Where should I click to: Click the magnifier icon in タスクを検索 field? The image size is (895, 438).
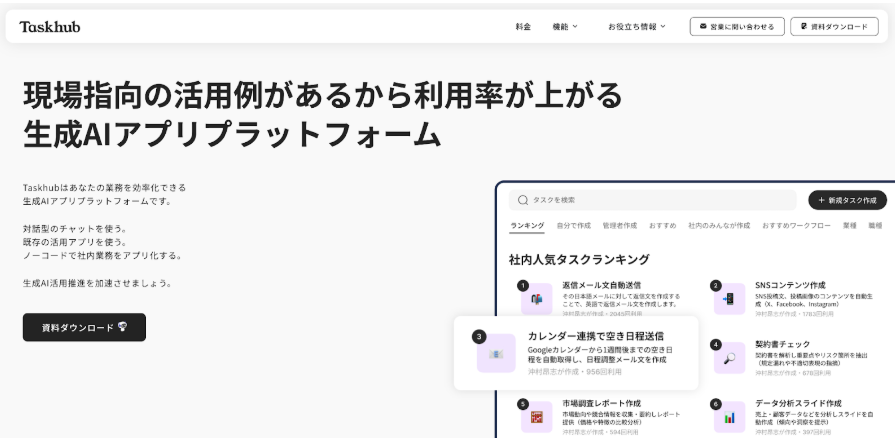pyautogui.click(x=523, y=200)
